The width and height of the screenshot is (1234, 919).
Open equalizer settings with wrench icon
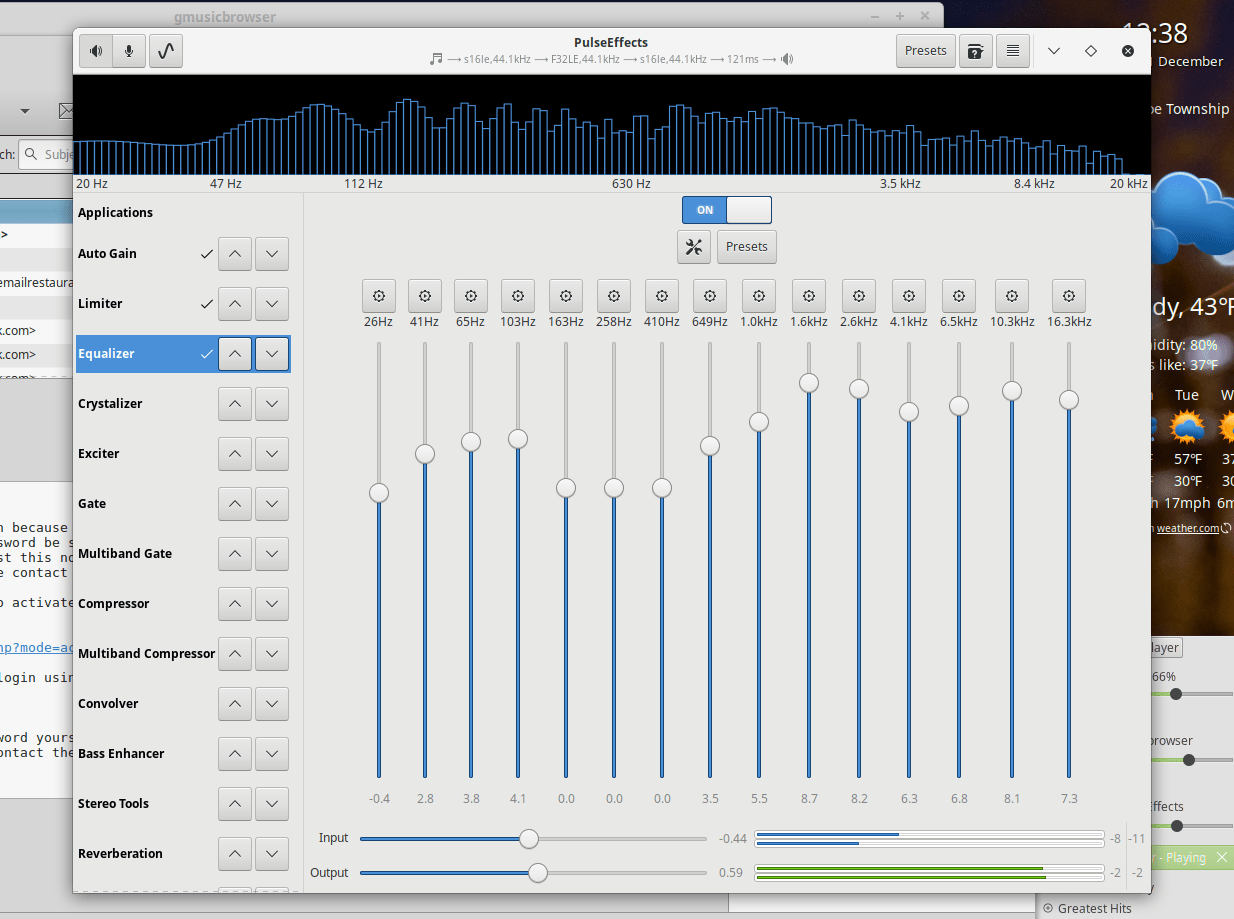694,247
